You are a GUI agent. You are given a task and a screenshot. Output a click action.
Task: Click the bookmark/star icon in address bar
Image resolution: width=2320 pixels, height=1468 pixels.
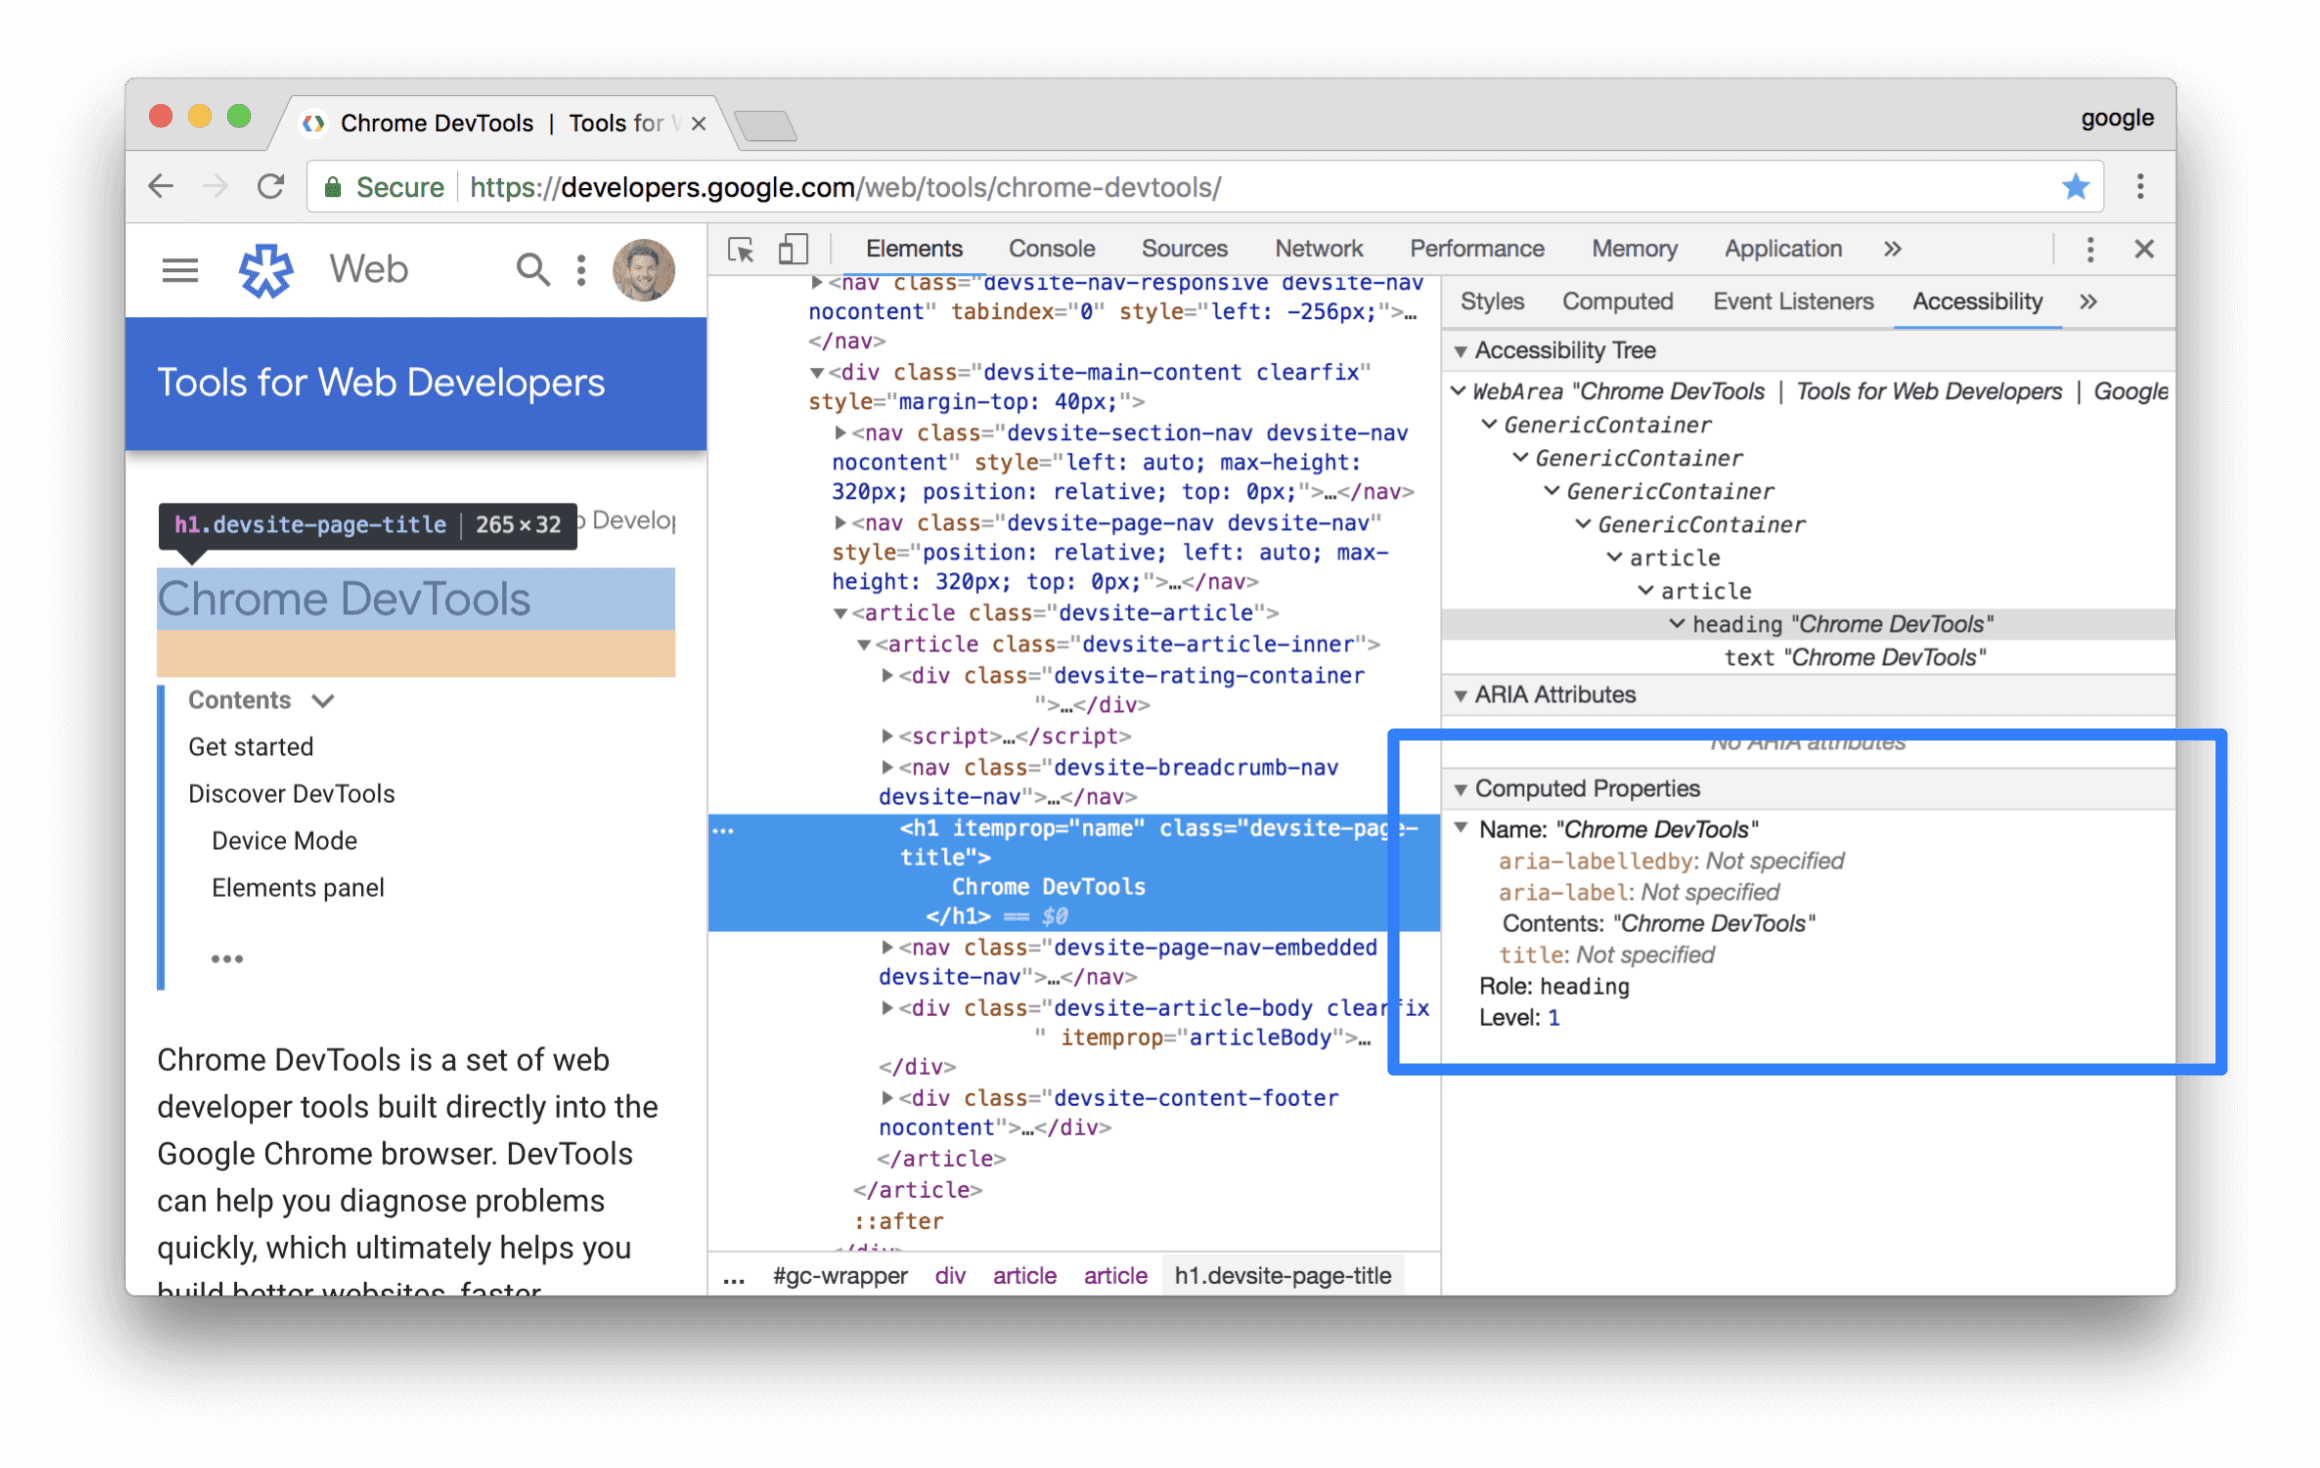pos(2071,186)
